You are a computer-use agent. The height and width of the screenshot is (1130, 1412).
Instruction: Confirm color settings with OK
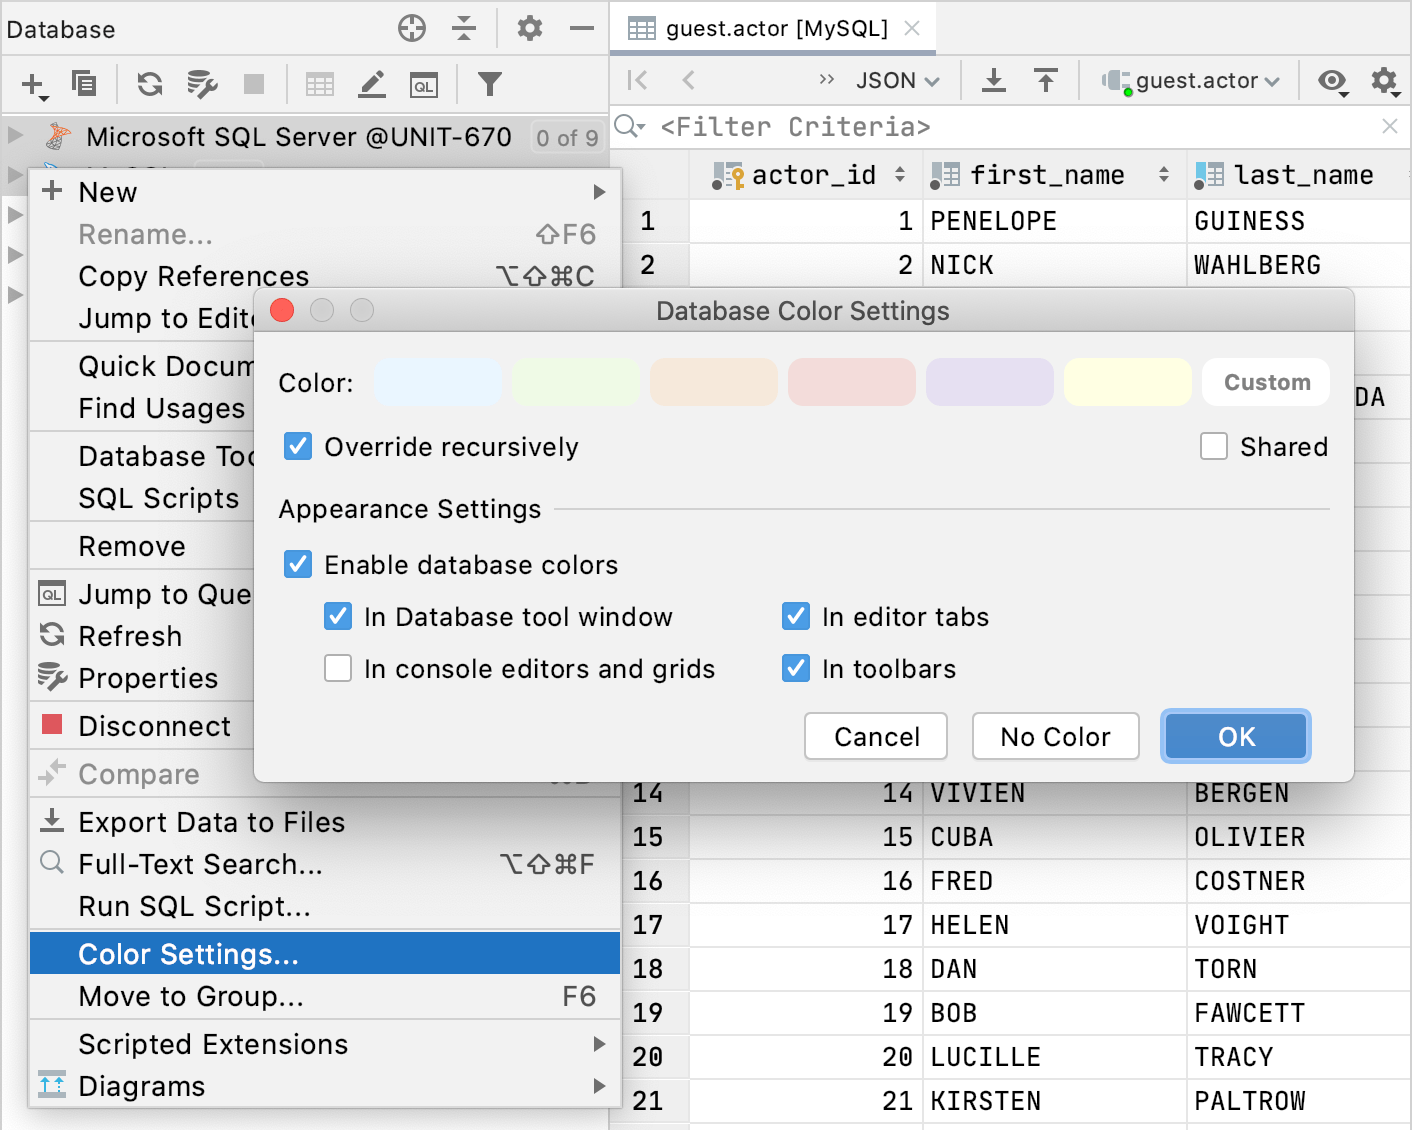click(1235, 736)
